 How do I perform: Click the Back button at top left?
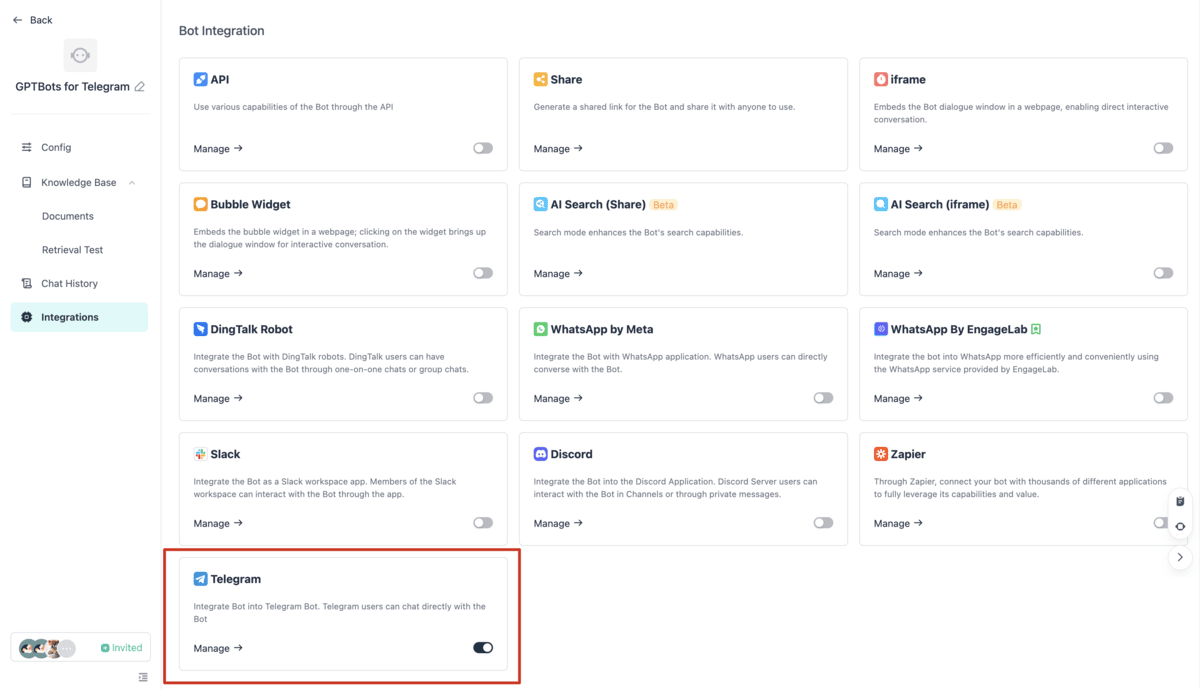pos(31,19)
